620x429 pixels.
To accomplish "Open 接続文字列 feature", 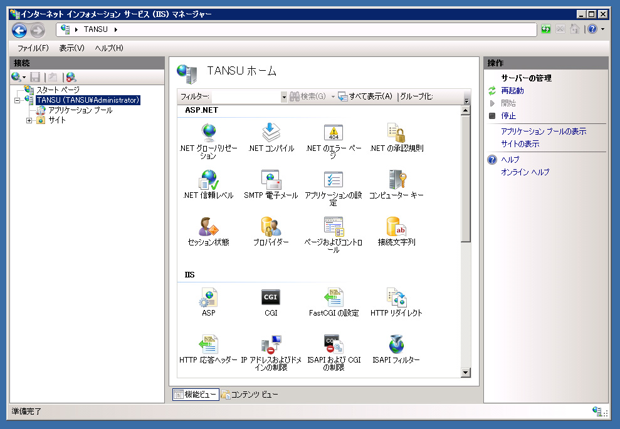I will click(396, 231).
